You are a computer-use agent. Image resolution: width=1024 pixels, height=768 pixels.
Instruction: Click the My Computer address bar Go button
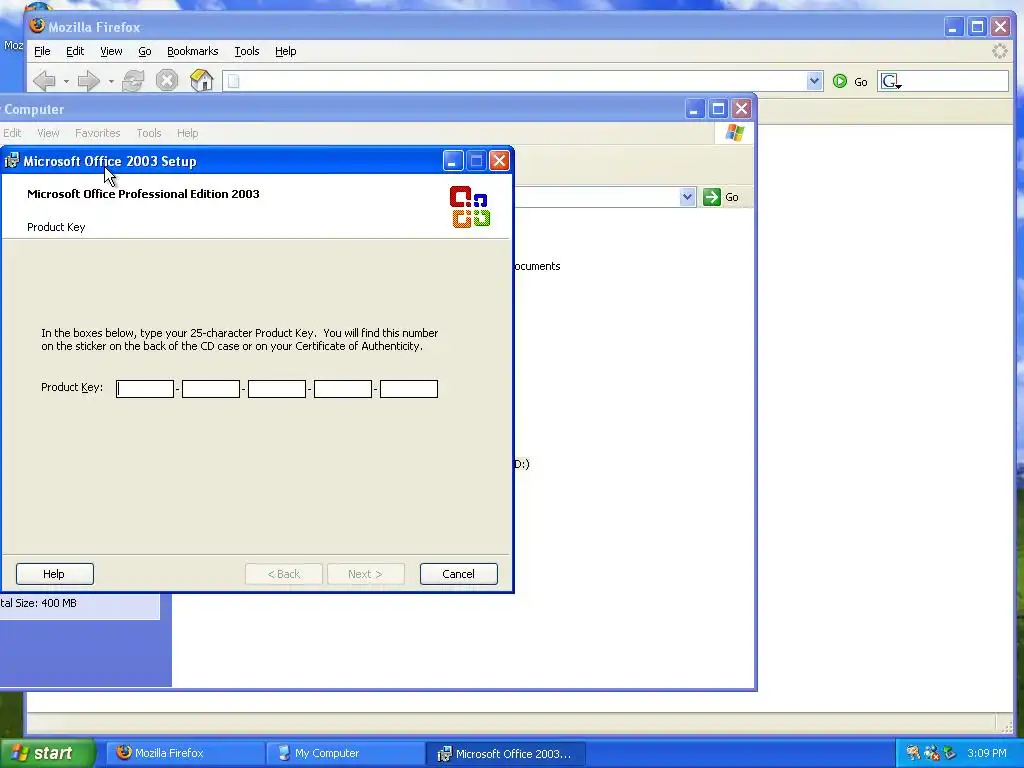pos(721,197)
